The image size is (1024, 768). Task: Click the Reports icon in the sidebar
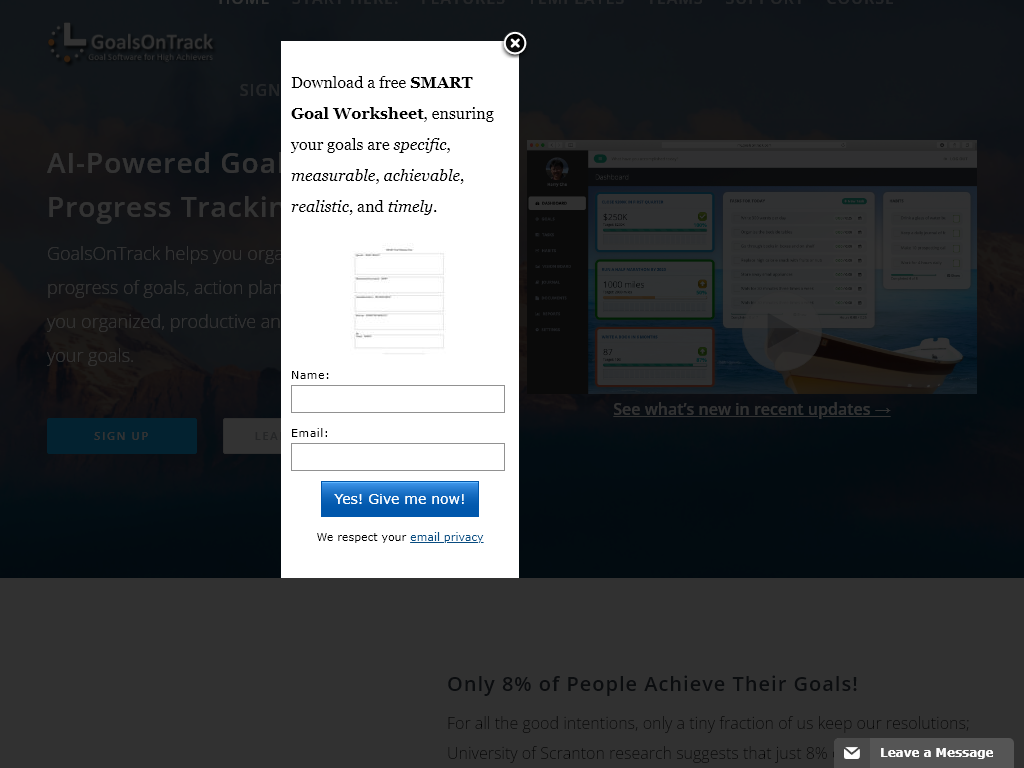click(536, 314)
